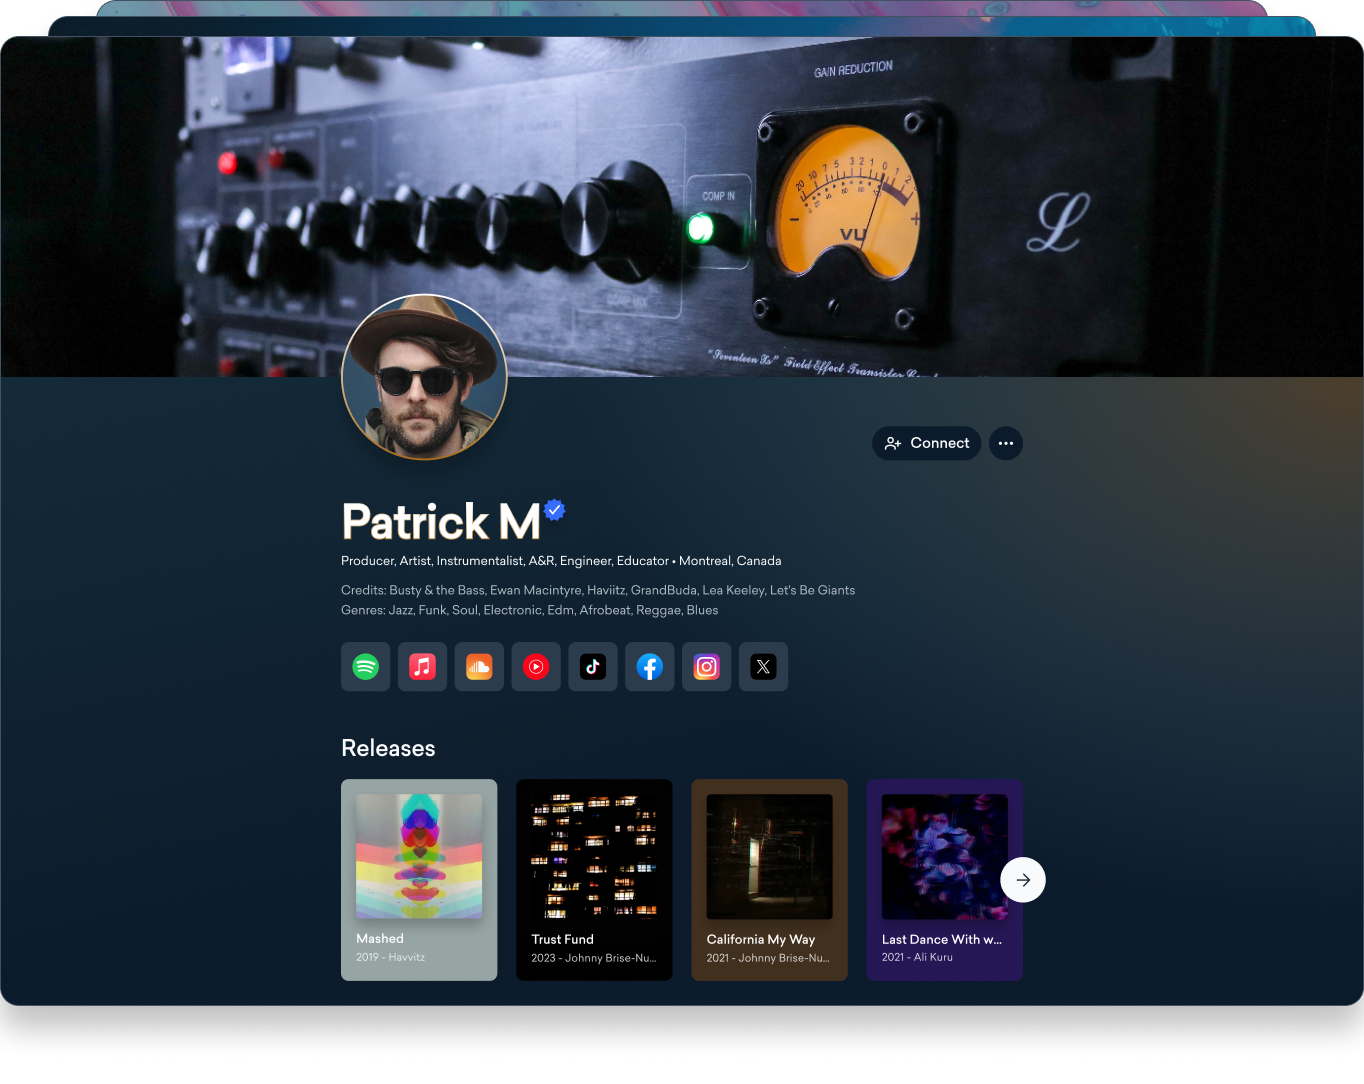Open the Apple Music icon link
Image resolution: width=1364 pixels, height=1084 pixels.
pyautogui.click(x=422, y=667)
